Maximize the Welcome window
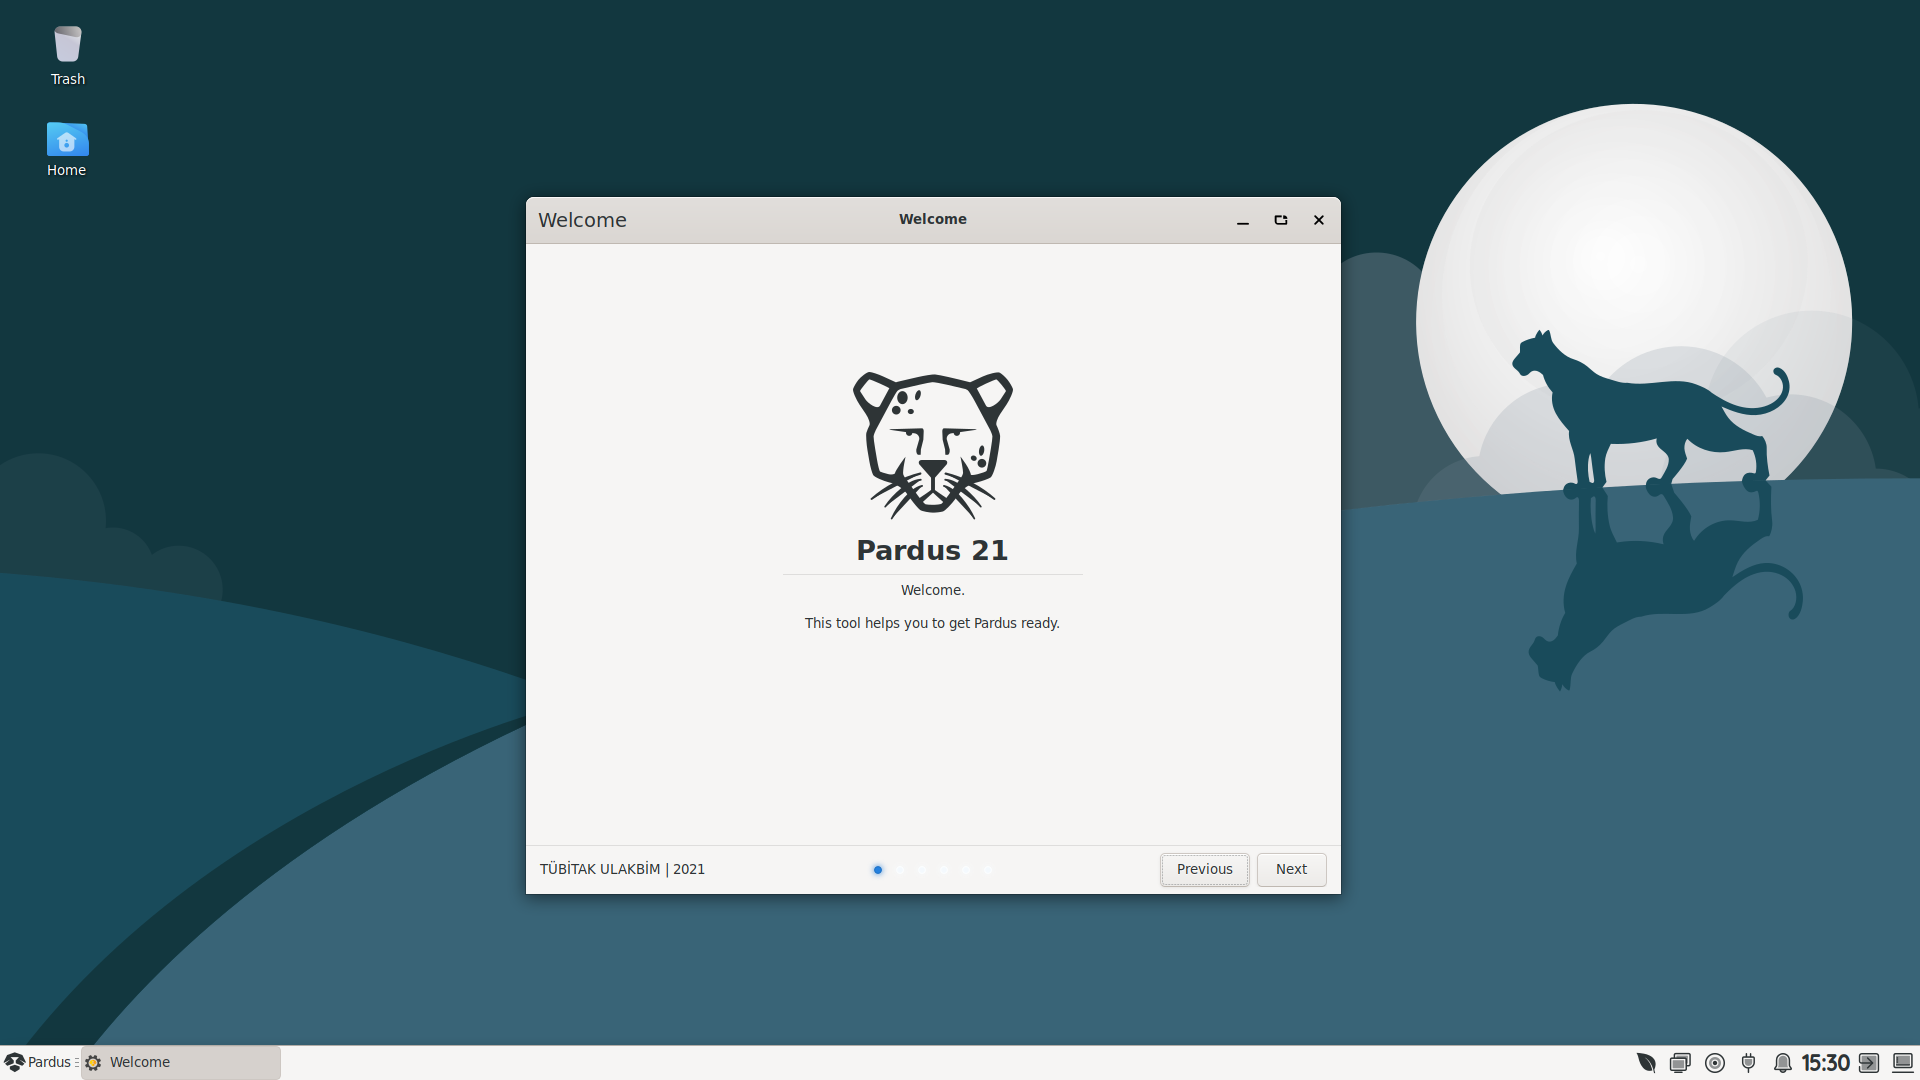 tap(1281, 220)
